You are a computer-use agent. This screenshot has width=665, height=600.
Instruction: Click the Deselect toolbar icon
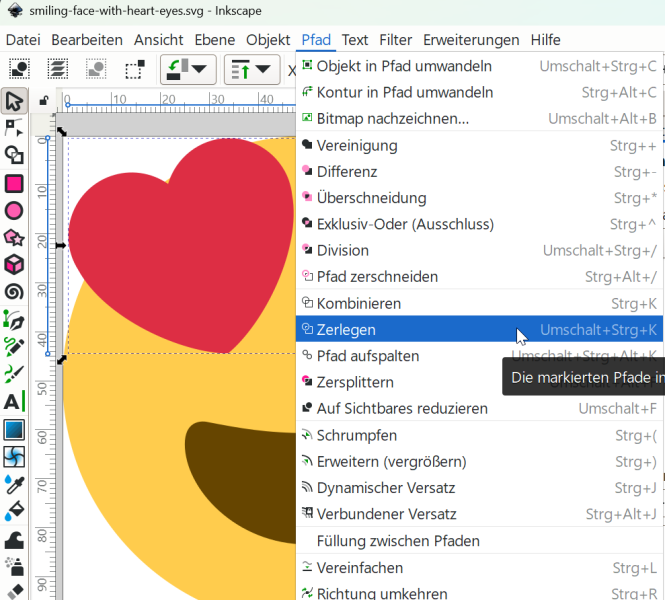point(96,69)
